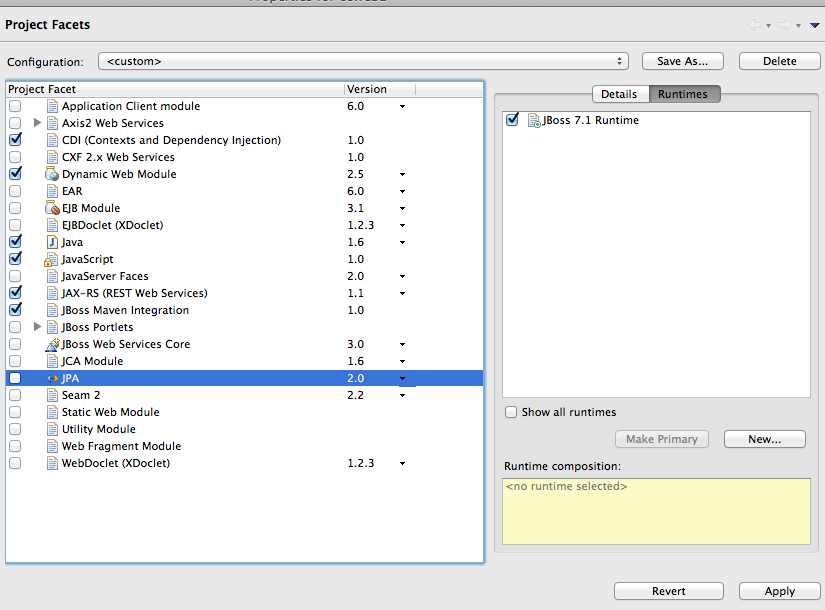
Task: Click the EJBDoclet (XDoclet) icon
Action: pyautogui.click(x=52, y=225)
